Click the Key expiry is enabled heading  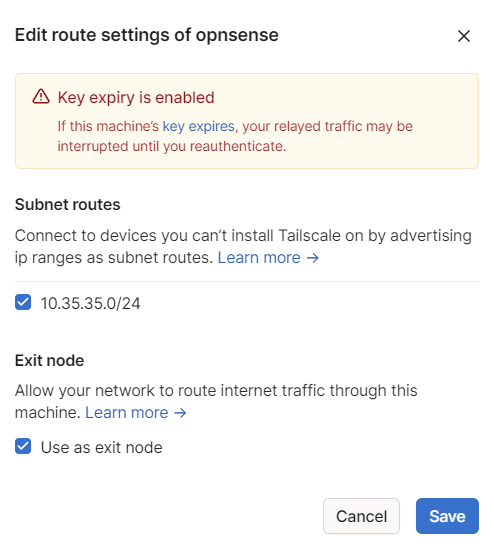pos(136,98)
